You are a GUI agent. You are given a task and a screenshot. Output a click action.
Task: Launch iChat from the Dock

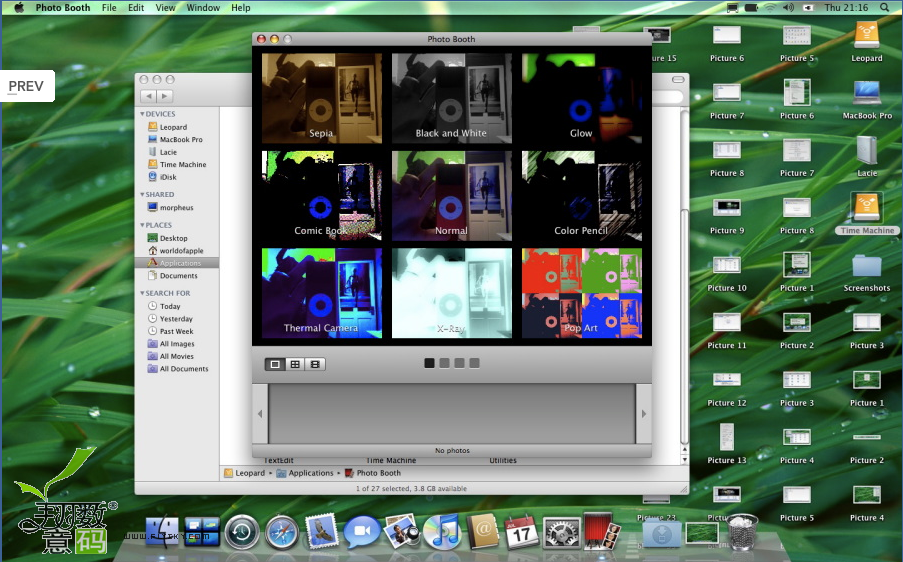pos(362,531)
